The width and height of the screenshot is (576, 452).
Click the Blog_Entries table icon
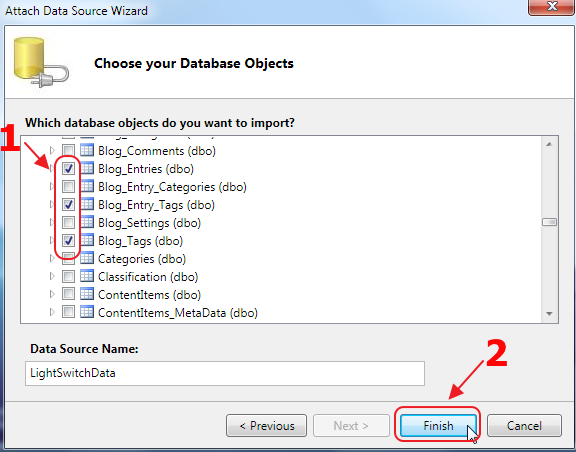point(87,168)
